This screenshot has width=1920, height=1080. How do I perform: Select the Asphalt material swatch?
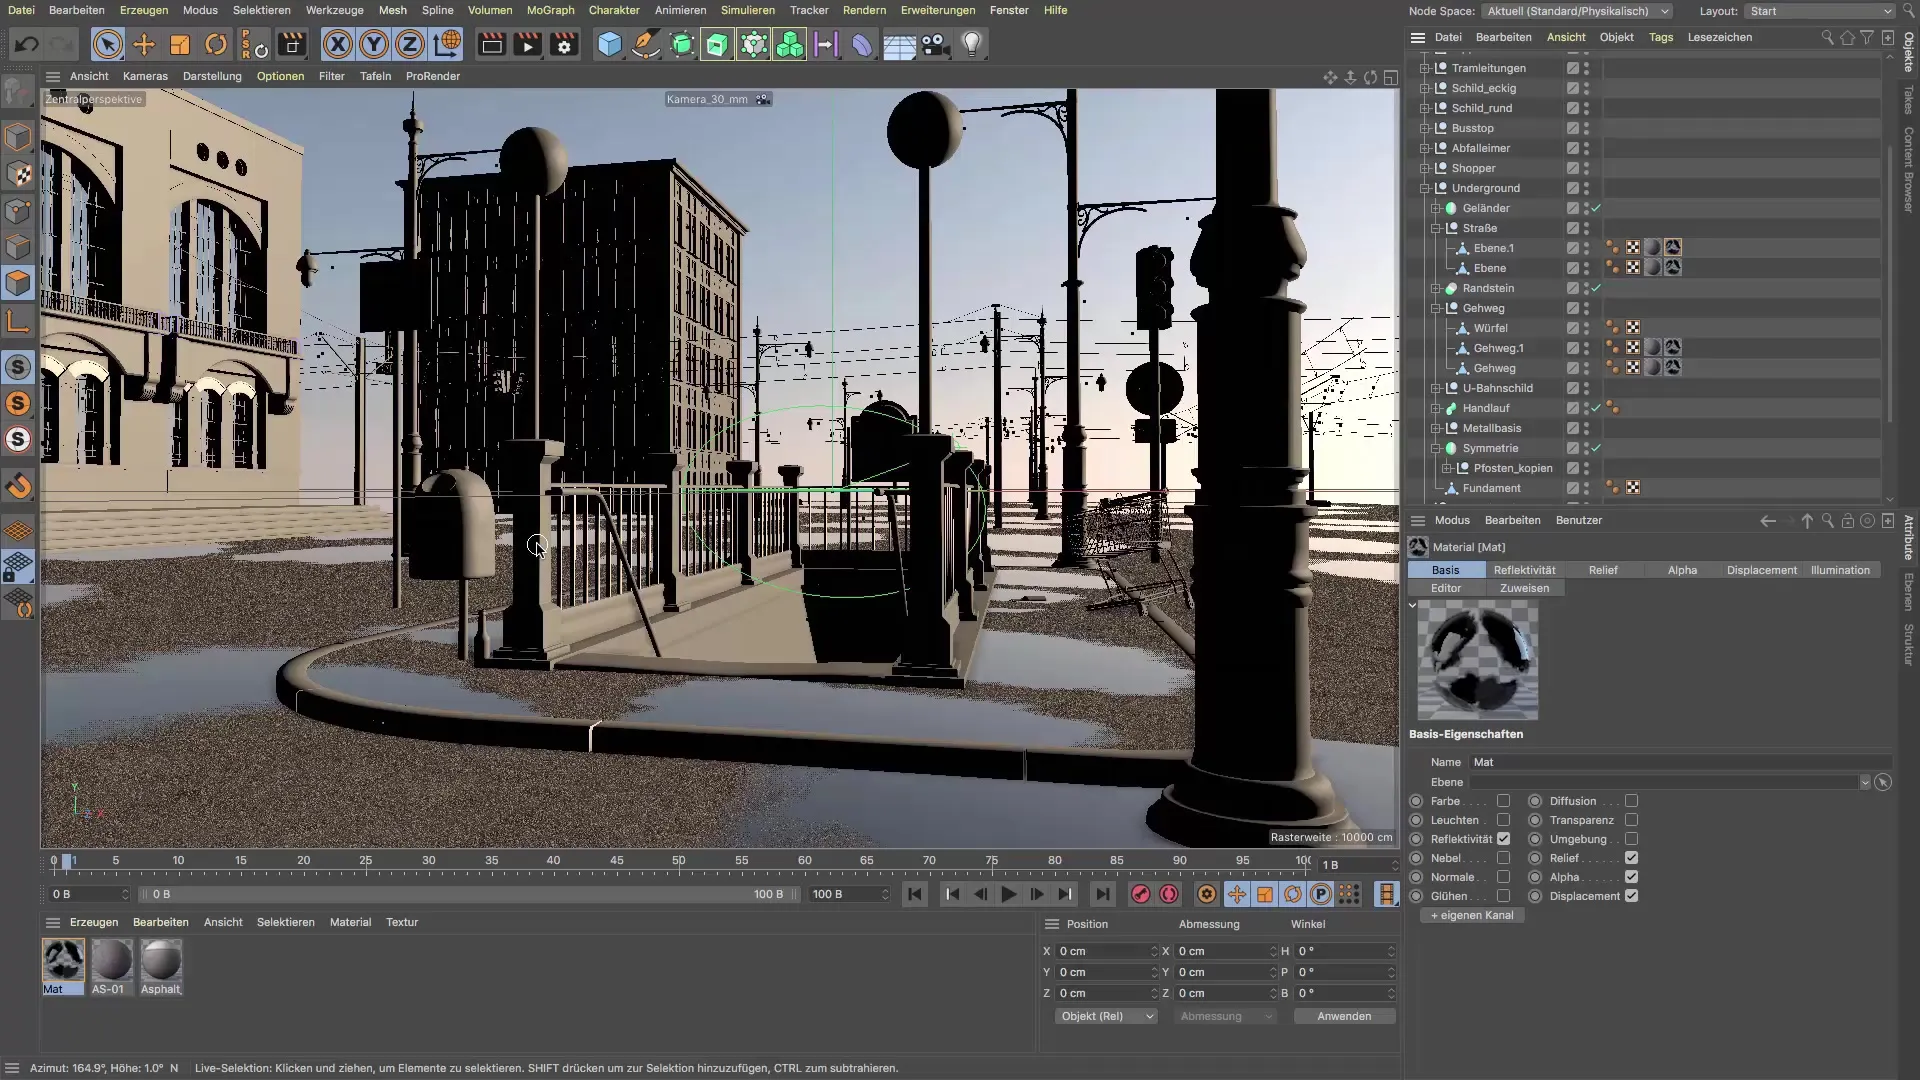click(x=161, y=967)
